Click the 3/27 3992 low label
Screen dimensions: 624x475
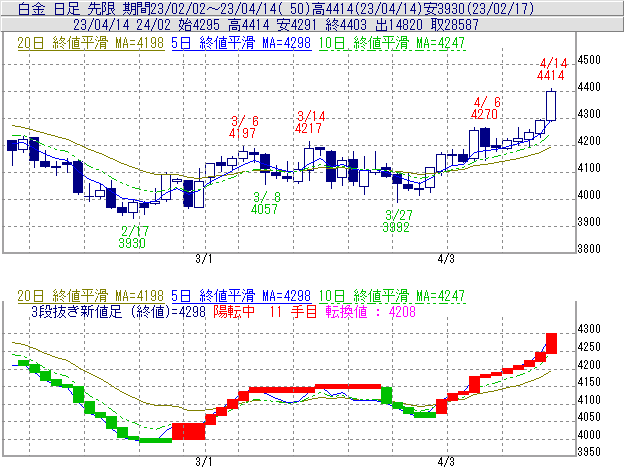coord(397,221)
